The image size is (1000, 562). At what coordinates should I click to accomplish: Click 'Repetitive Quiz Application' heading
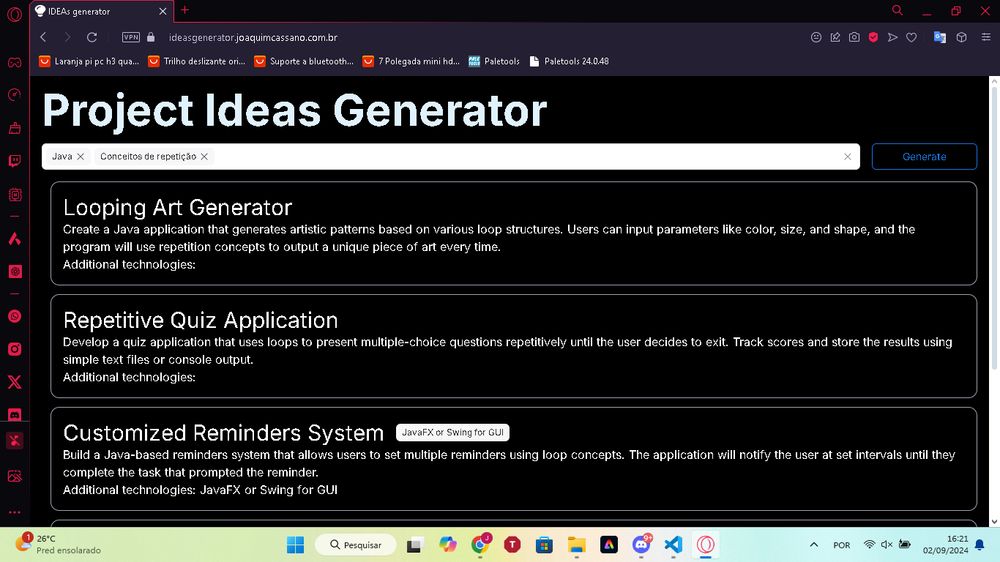(x=200, y=320)
